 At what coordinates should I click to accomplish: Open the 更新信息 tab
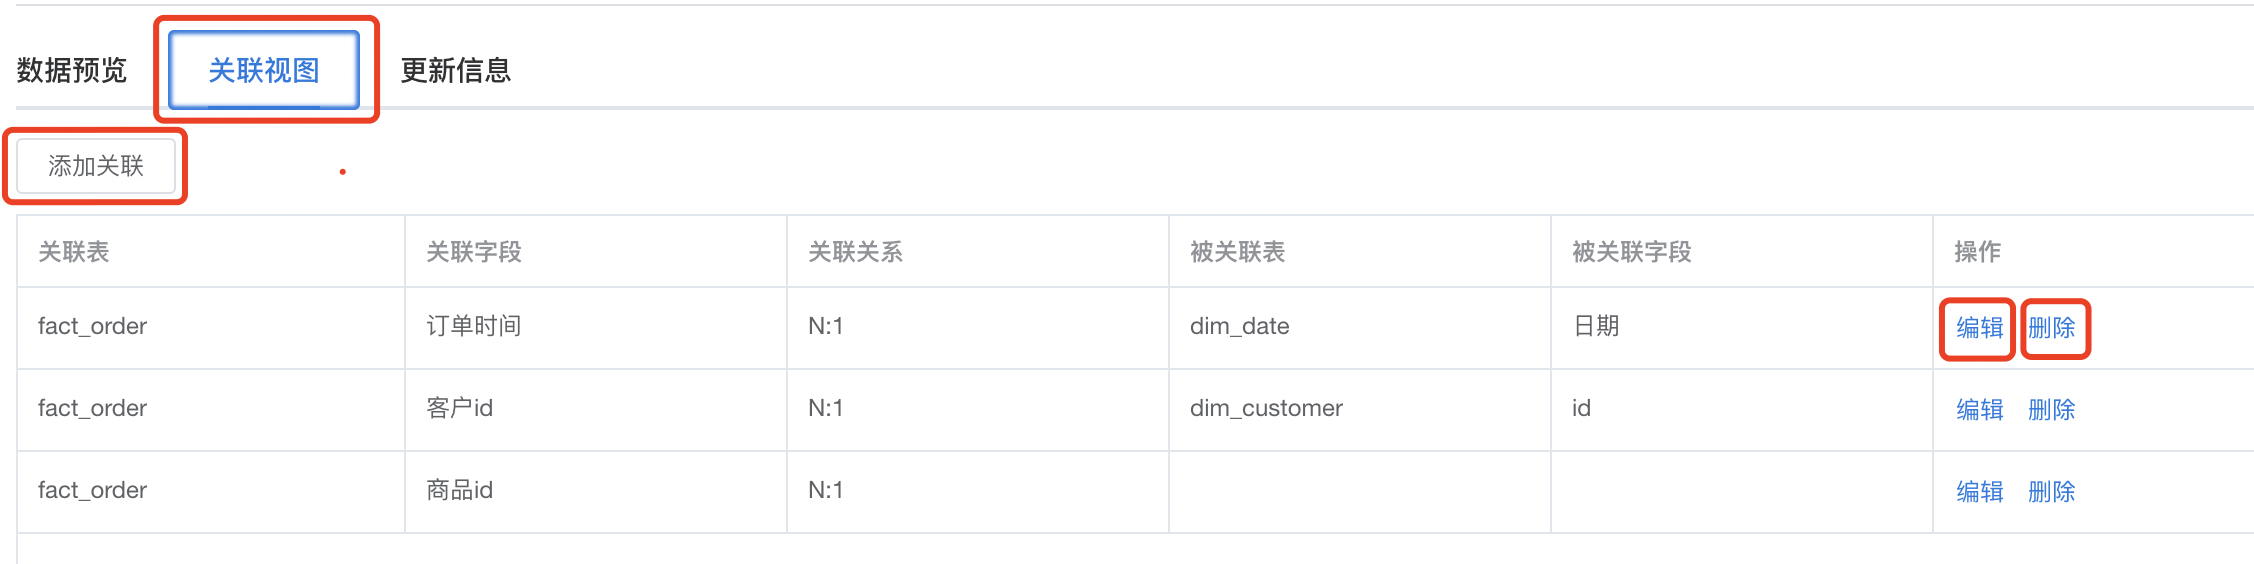(456, 70)
